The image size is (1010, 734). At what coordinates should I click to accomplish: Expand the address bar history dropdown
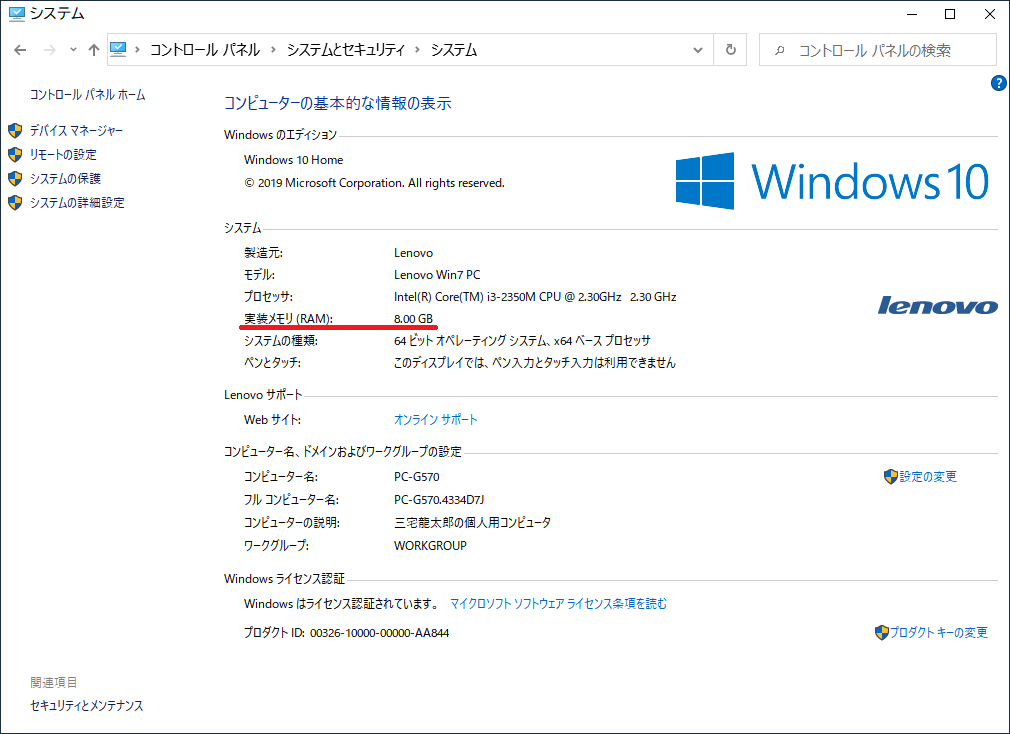pyautogui.click(x=698, y=50)
